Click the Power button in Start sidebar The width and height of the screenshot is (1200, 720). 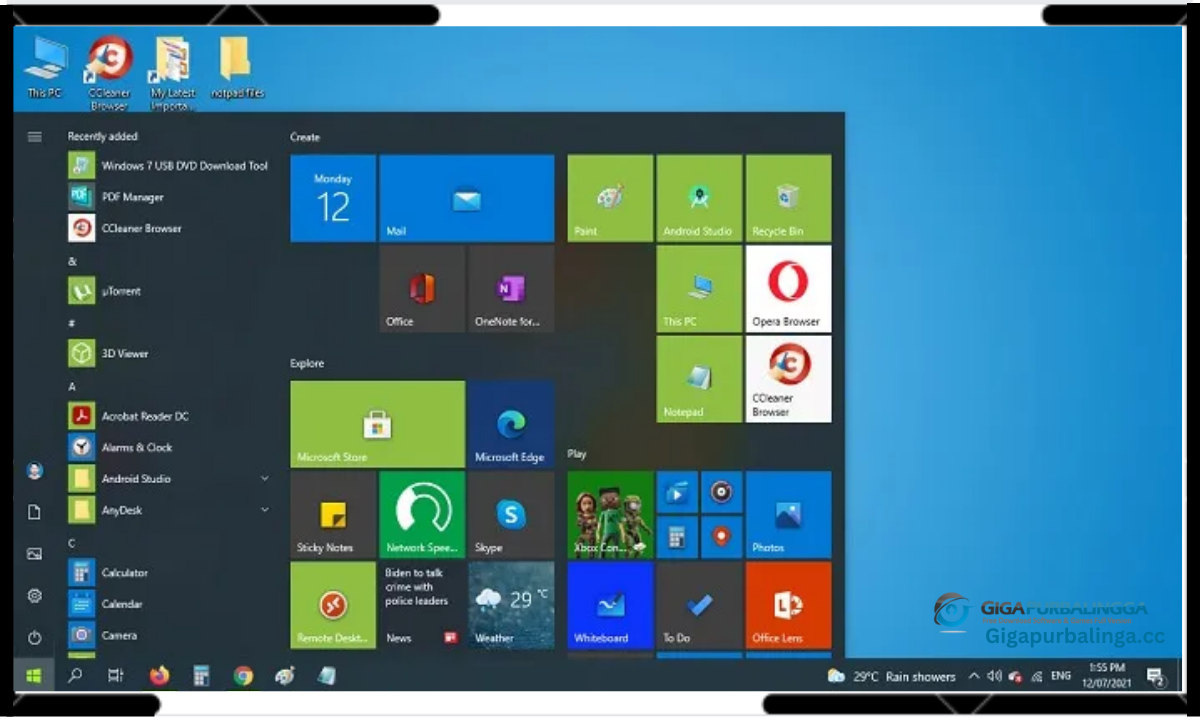click(x=35, y=637)
